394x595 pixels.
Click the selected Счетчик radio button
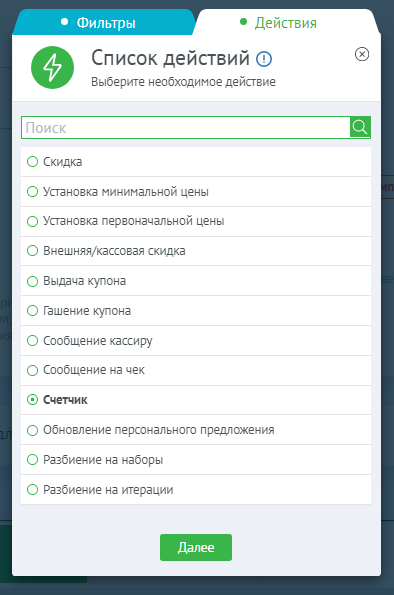coord(33,400)
